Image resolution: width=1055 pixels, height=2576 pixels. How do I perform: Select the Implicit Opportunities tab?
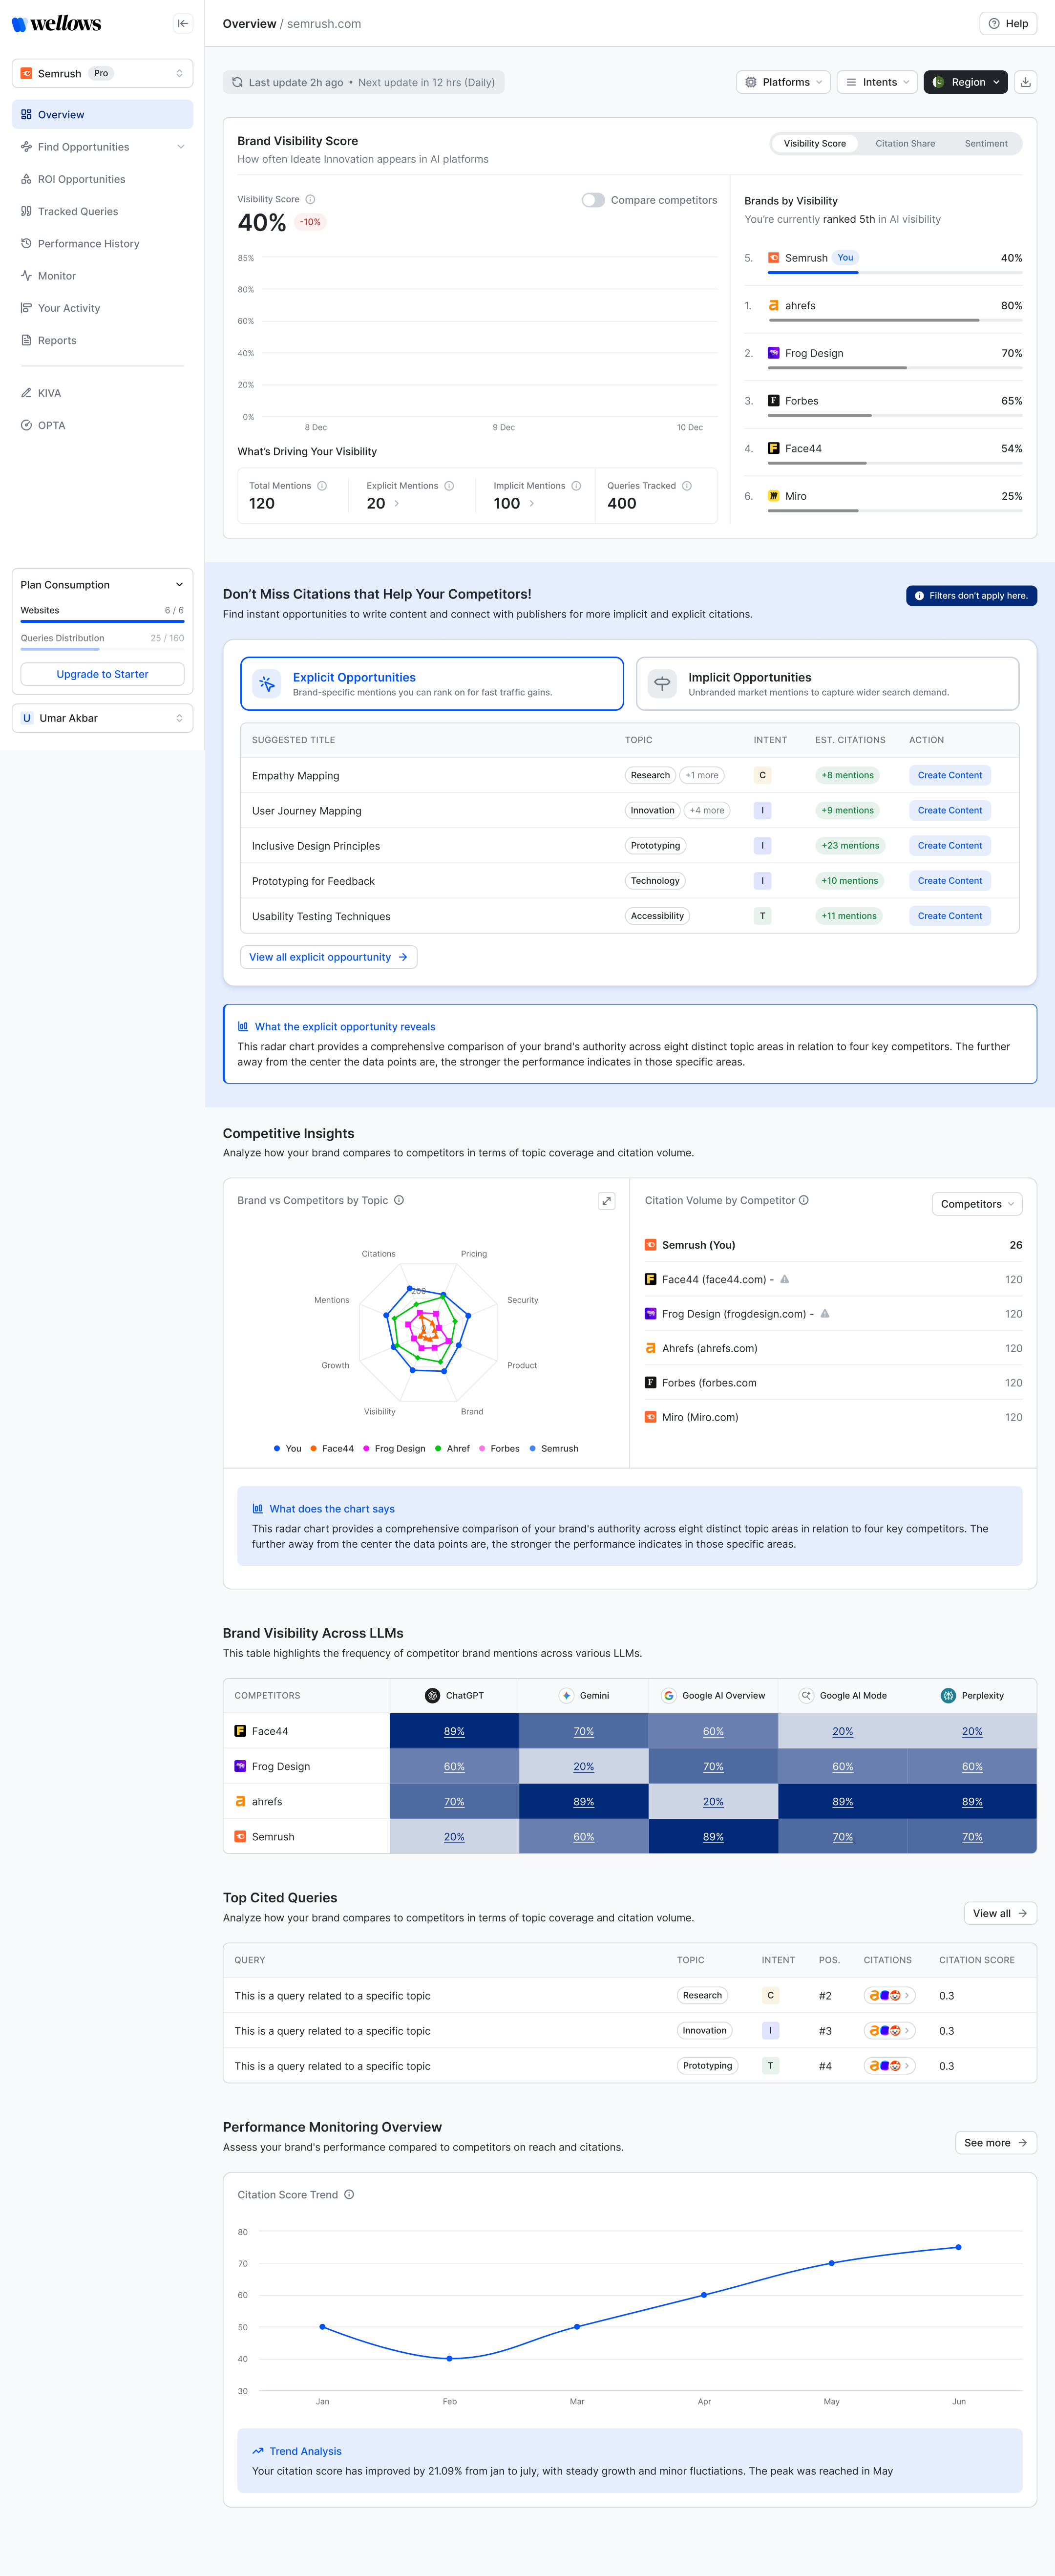tap(827, 684)
